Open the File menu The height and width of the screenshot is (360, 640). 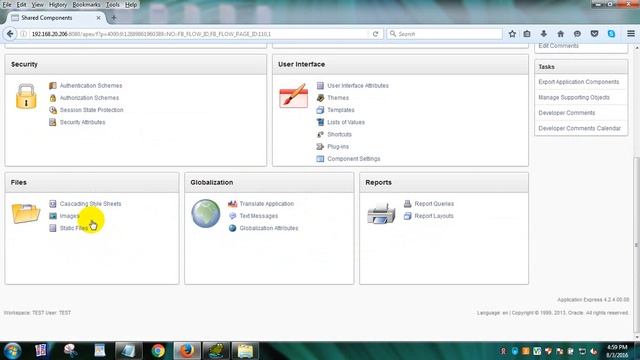coord(7,5)
